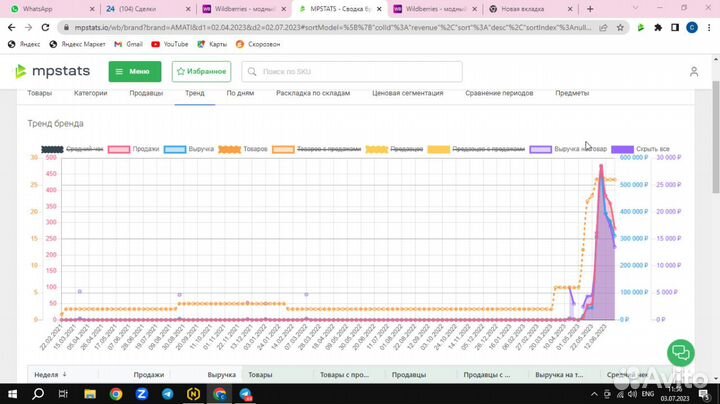This screenshot has height=404, width=720.
Task: Sort by Продавцы column header
Action: pyautogui.click(x=409, y=375)
